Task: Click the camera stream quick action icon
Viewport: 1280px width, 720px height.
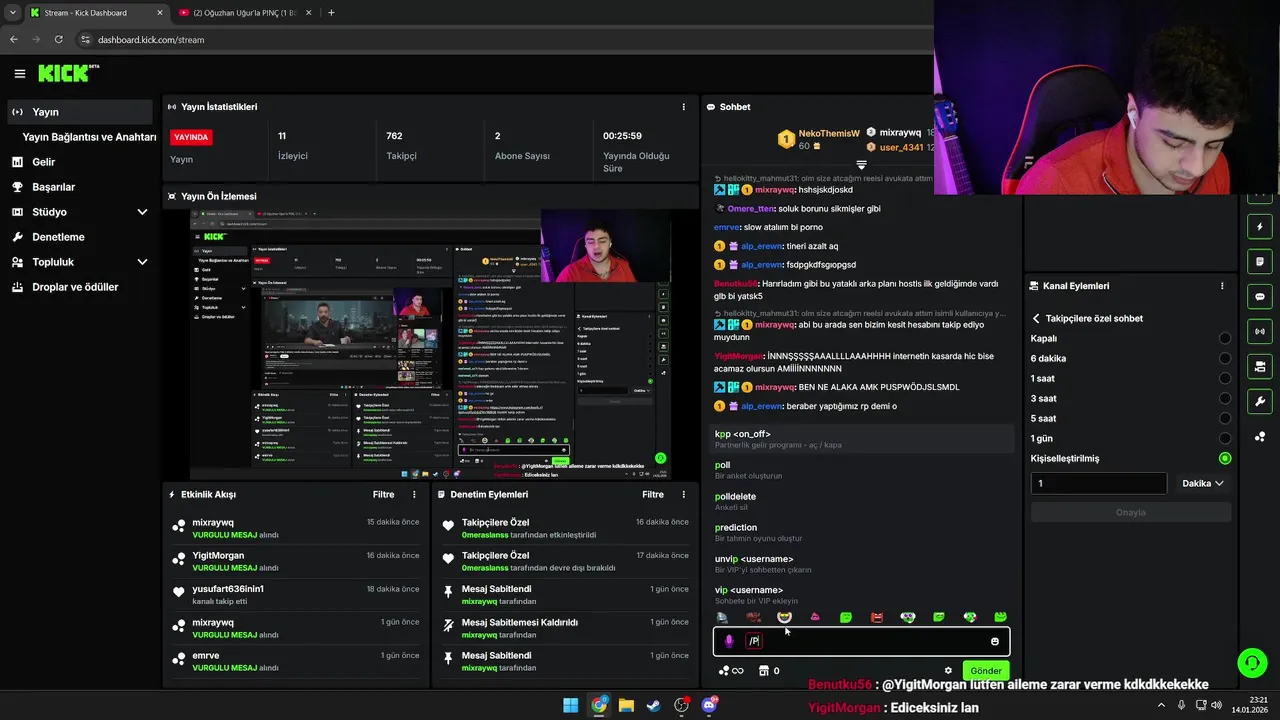Action: pos(1260,367)
